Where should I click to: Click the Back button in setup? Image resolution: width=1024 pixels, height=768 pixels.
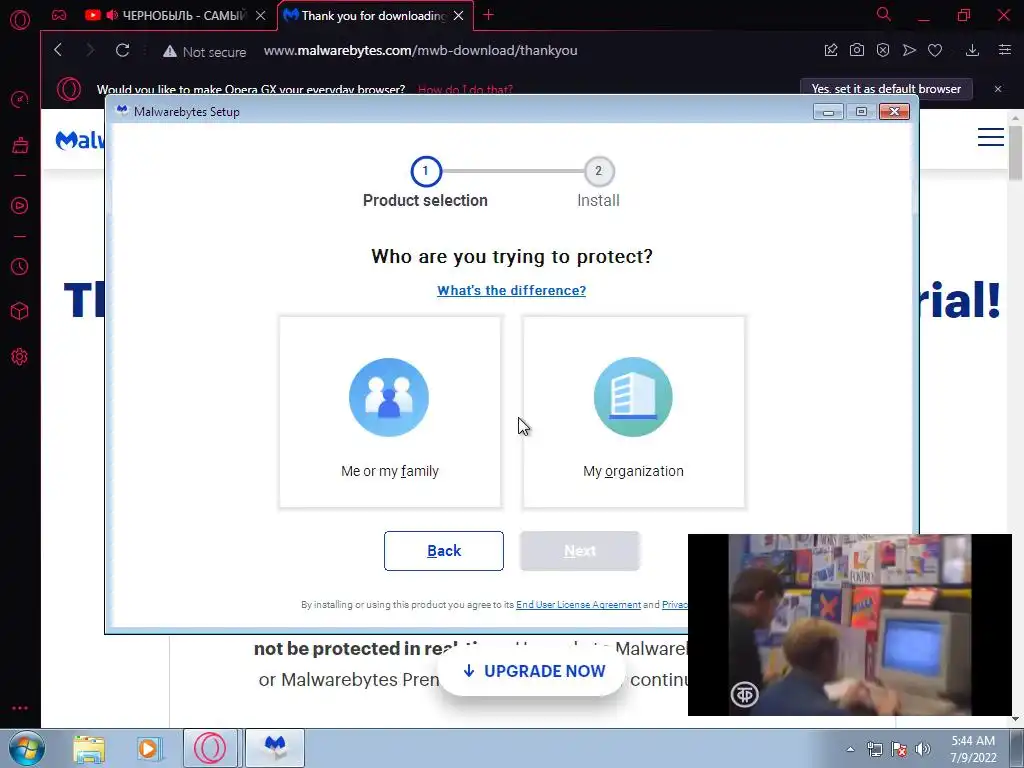[443, 551]
